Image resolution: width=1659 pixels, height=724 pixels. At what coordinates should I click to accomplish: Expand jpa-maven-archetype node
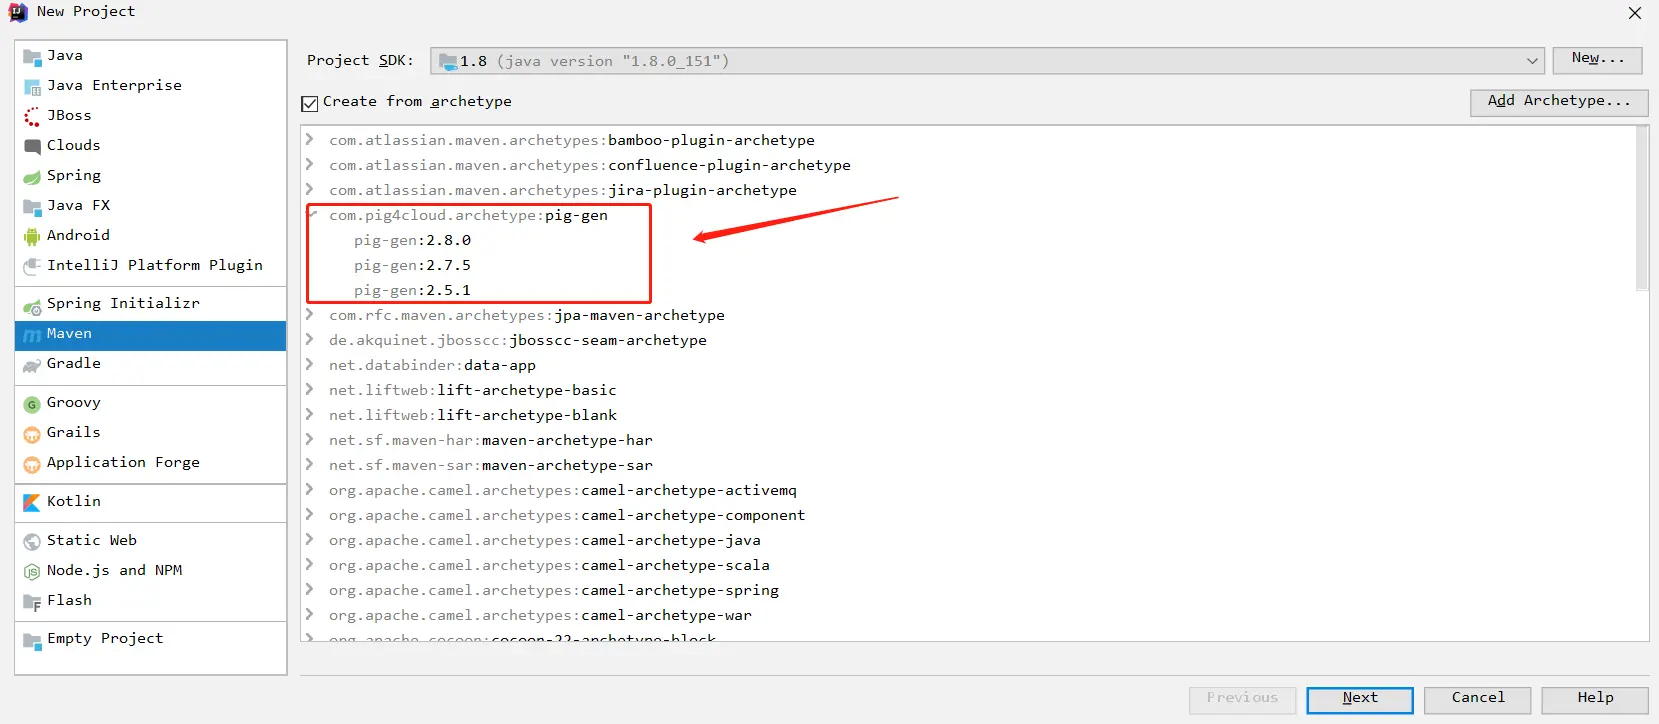311,314
